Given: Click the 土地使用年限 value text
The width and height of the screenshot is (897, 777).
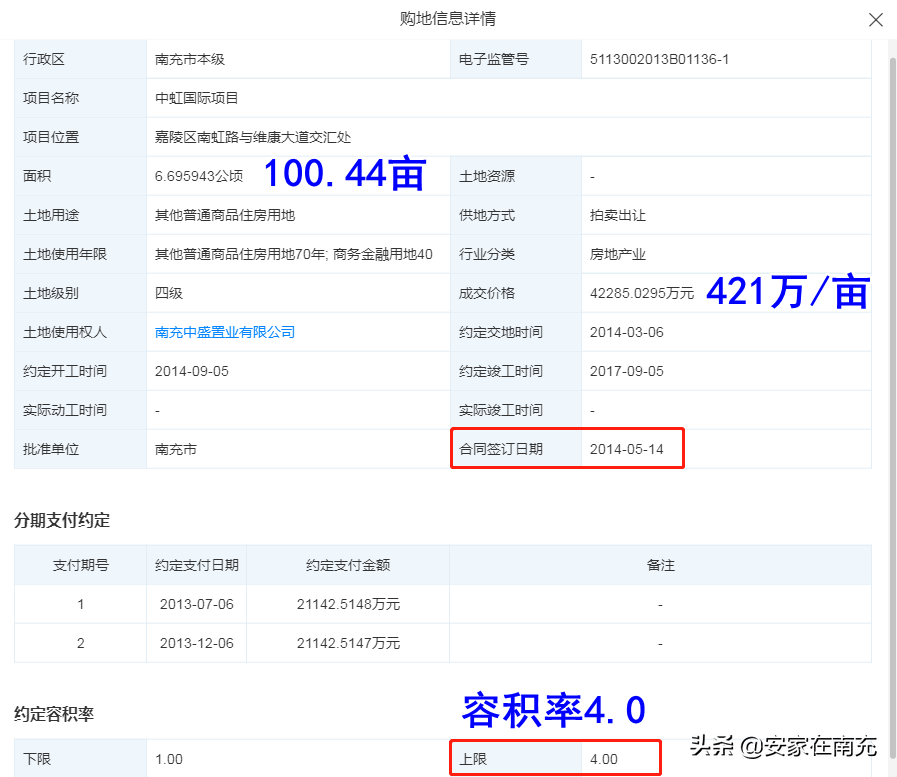Looking at the screenshot, I should [x=293, y=254].
